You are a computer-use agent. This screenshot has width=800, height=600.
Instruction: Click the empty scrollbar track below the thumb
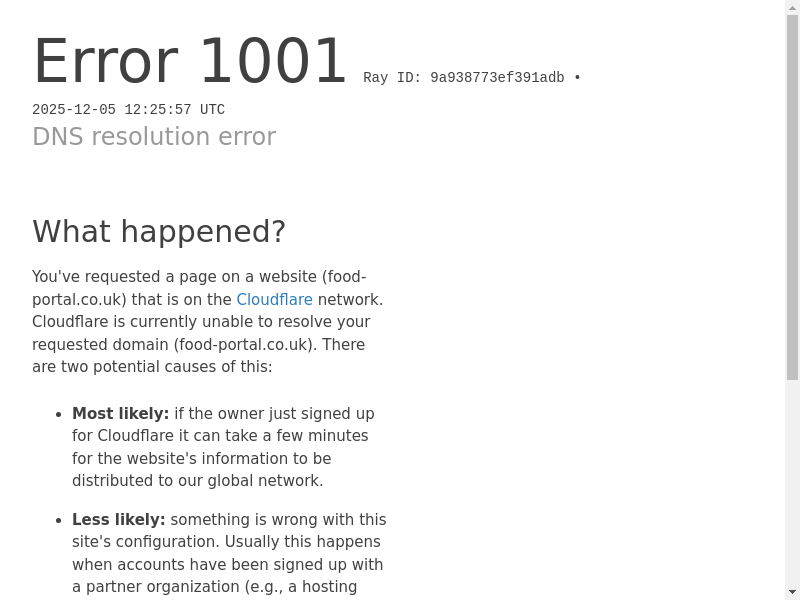(792, 482)
